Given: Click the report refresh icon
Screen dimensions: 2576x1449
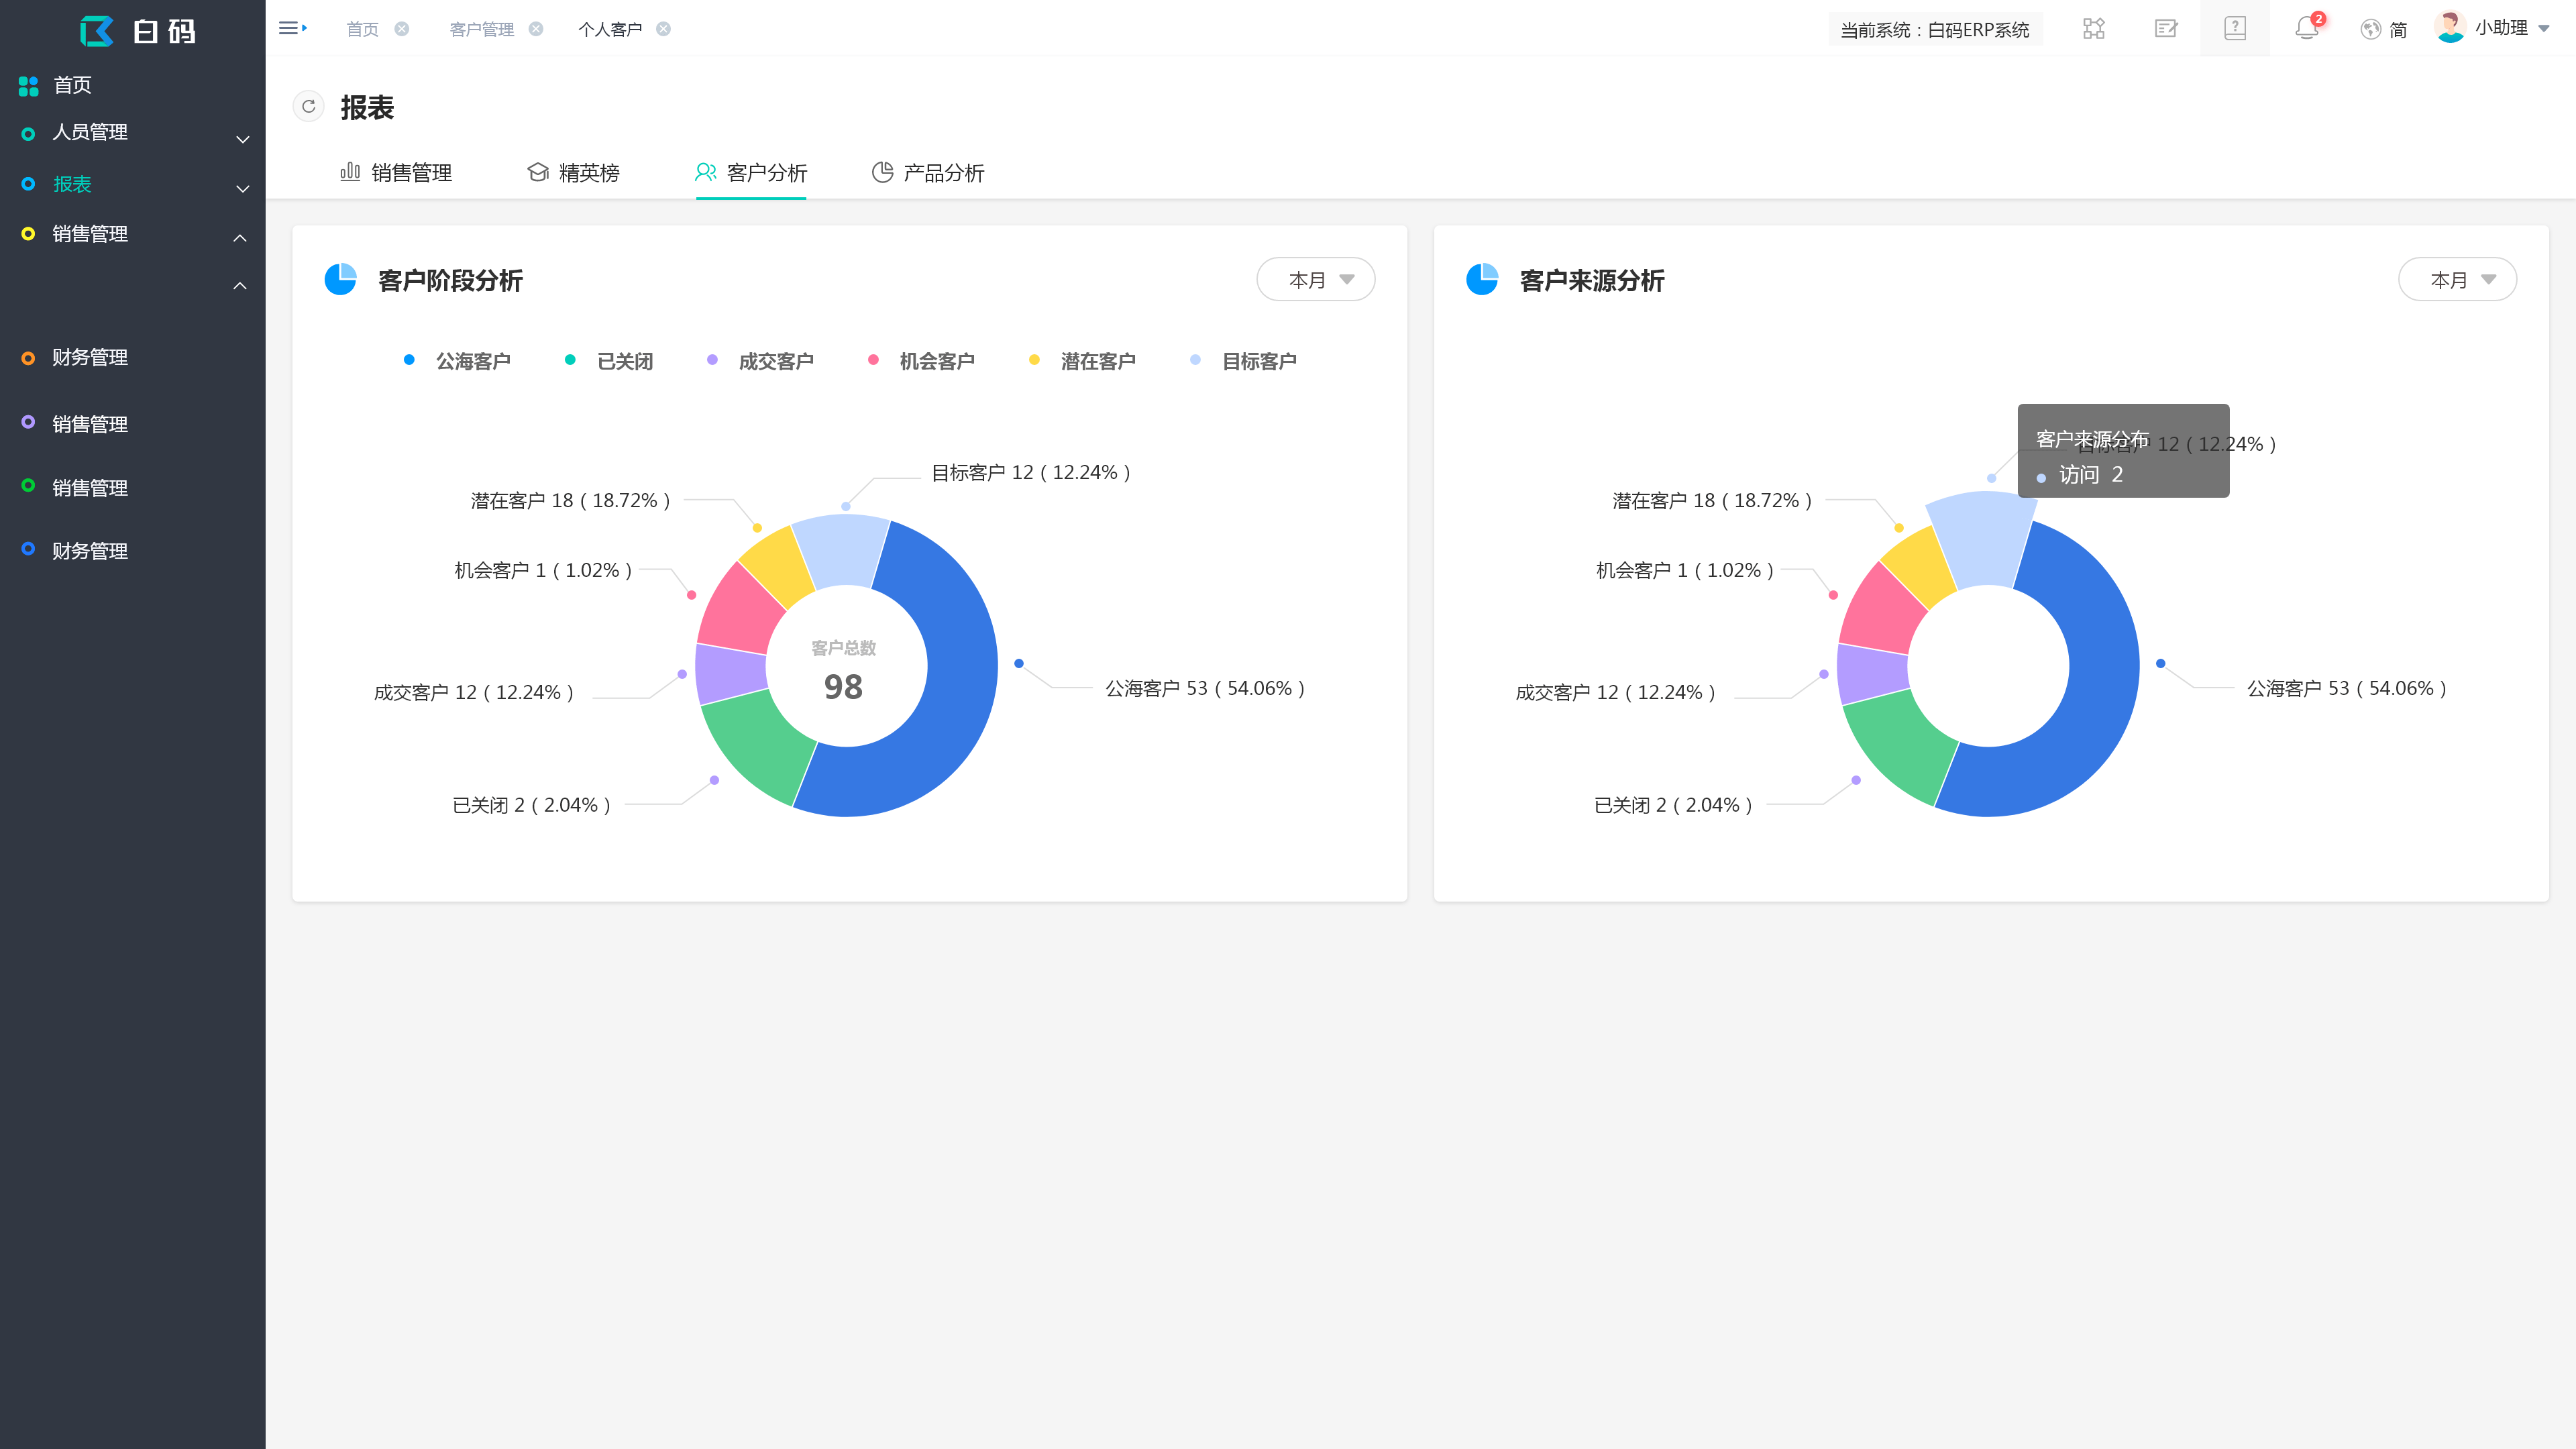Looking at the screenshot, I should click(308, 106).
